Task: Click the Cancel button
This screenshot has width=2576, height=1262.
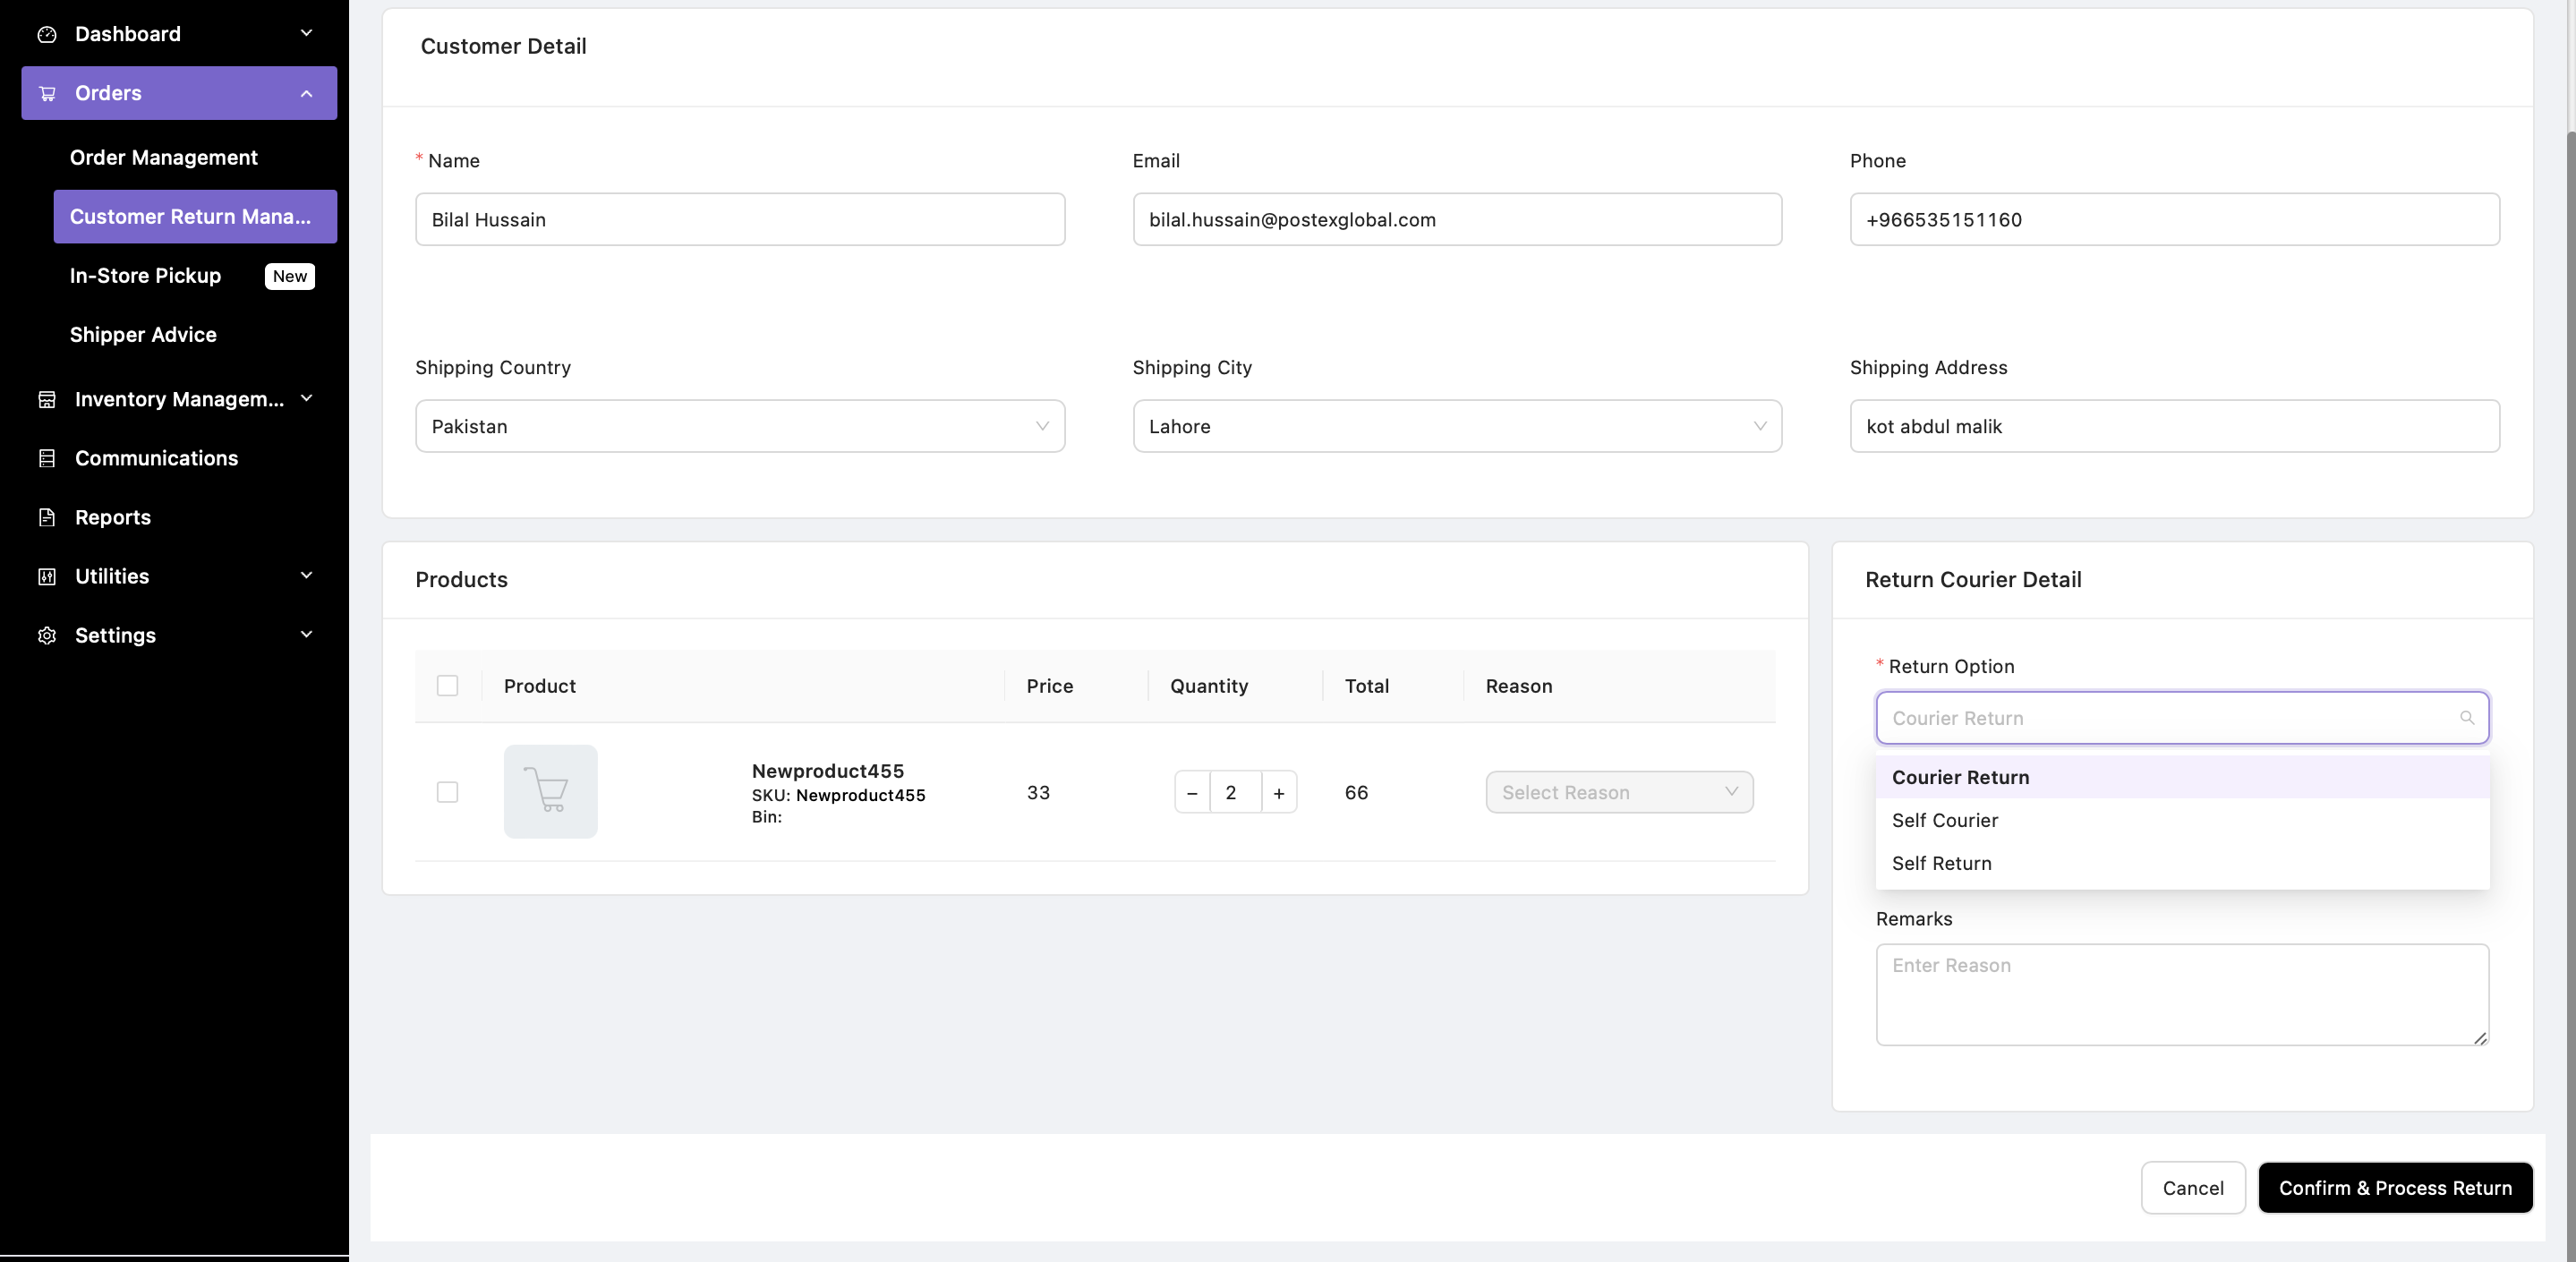Action: point(2193,1188)
